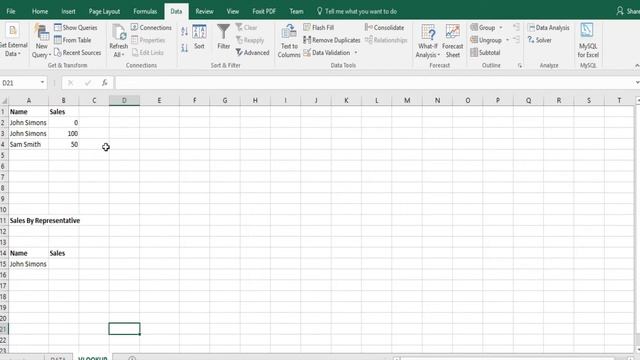The height and width of the screenshot is (360, 640).
Task: Select row 11 header
Action: coord(4,221)
